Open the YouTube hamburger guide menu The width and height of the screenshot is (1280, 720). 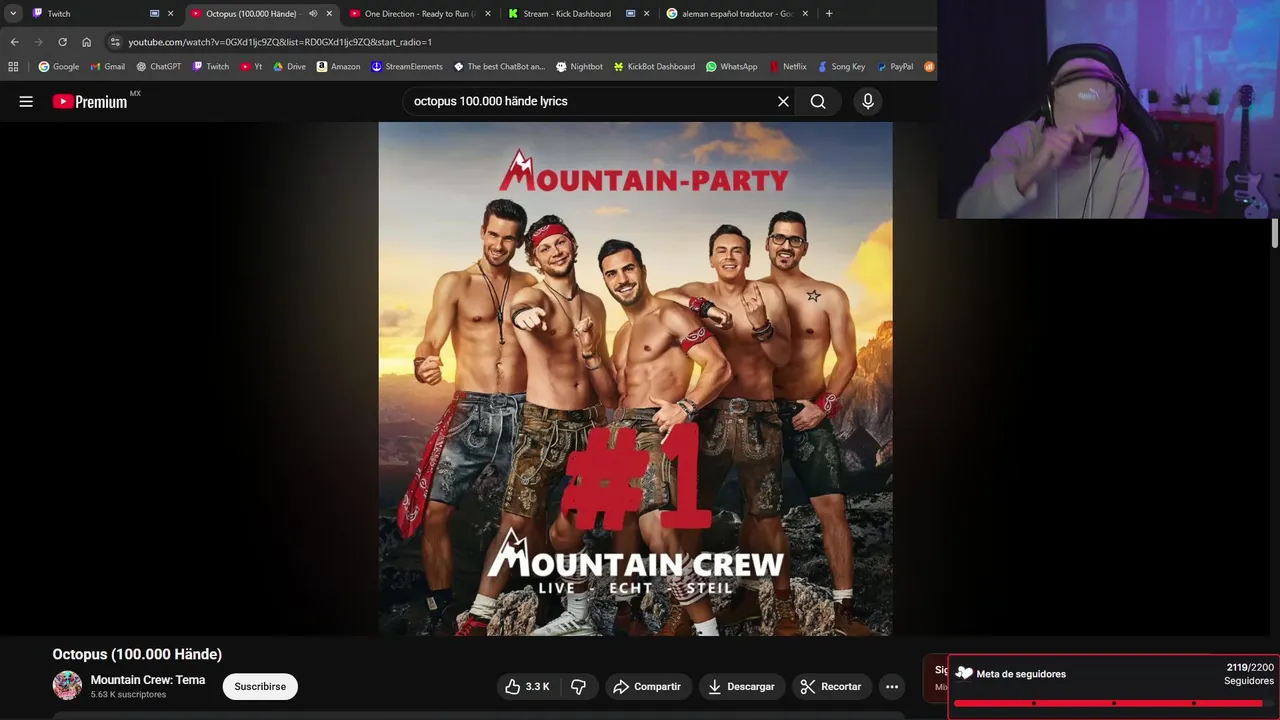[26, 101]
